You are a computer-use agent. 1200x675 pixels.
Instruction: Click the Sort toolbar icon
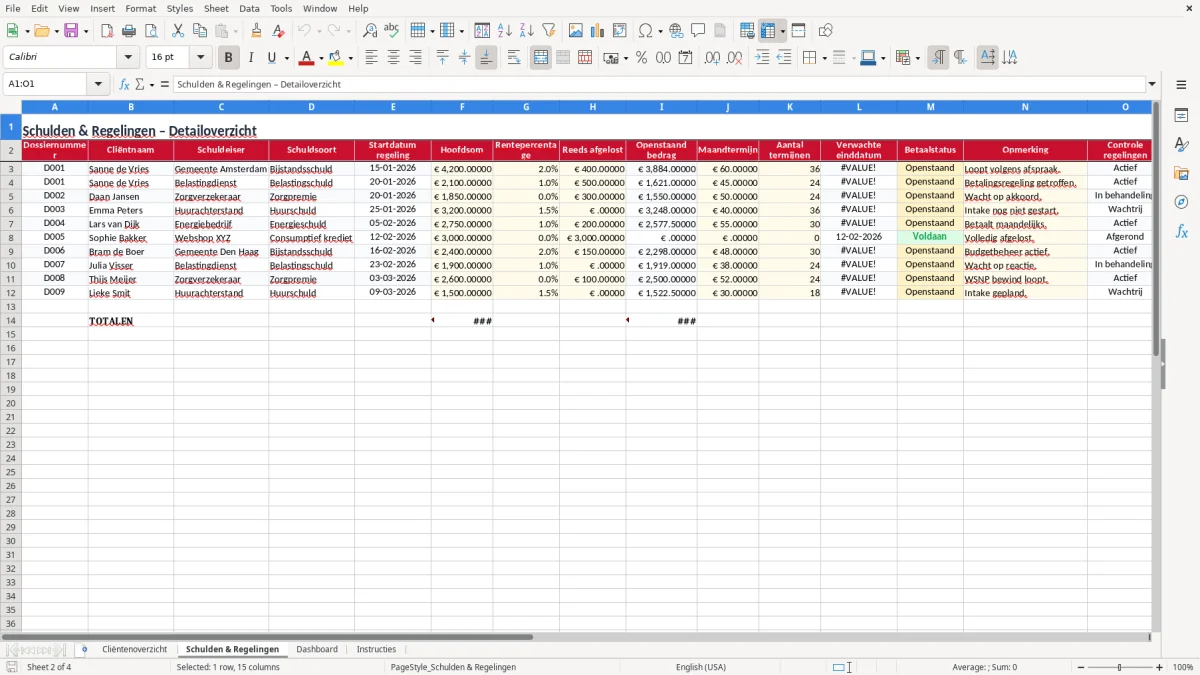coord(482,31)
